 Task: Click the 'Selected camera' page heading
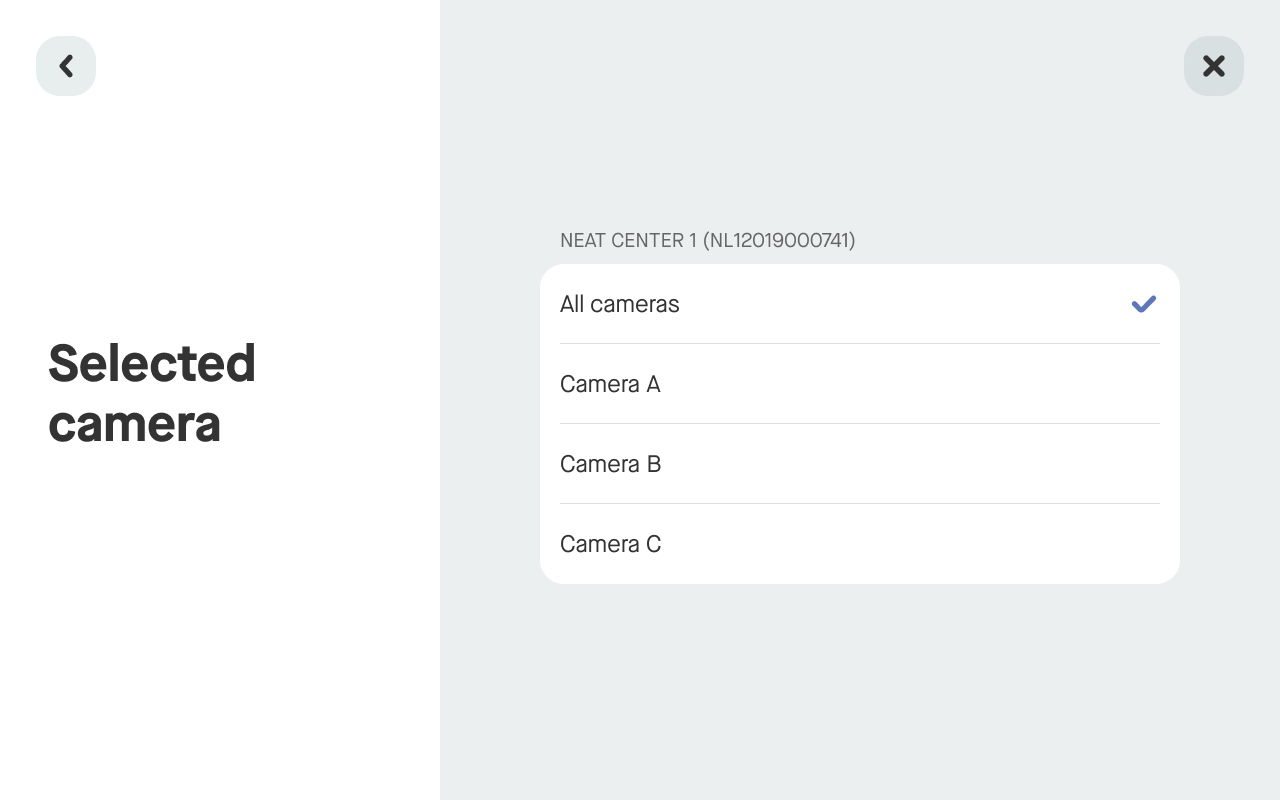tap(152, 393)
